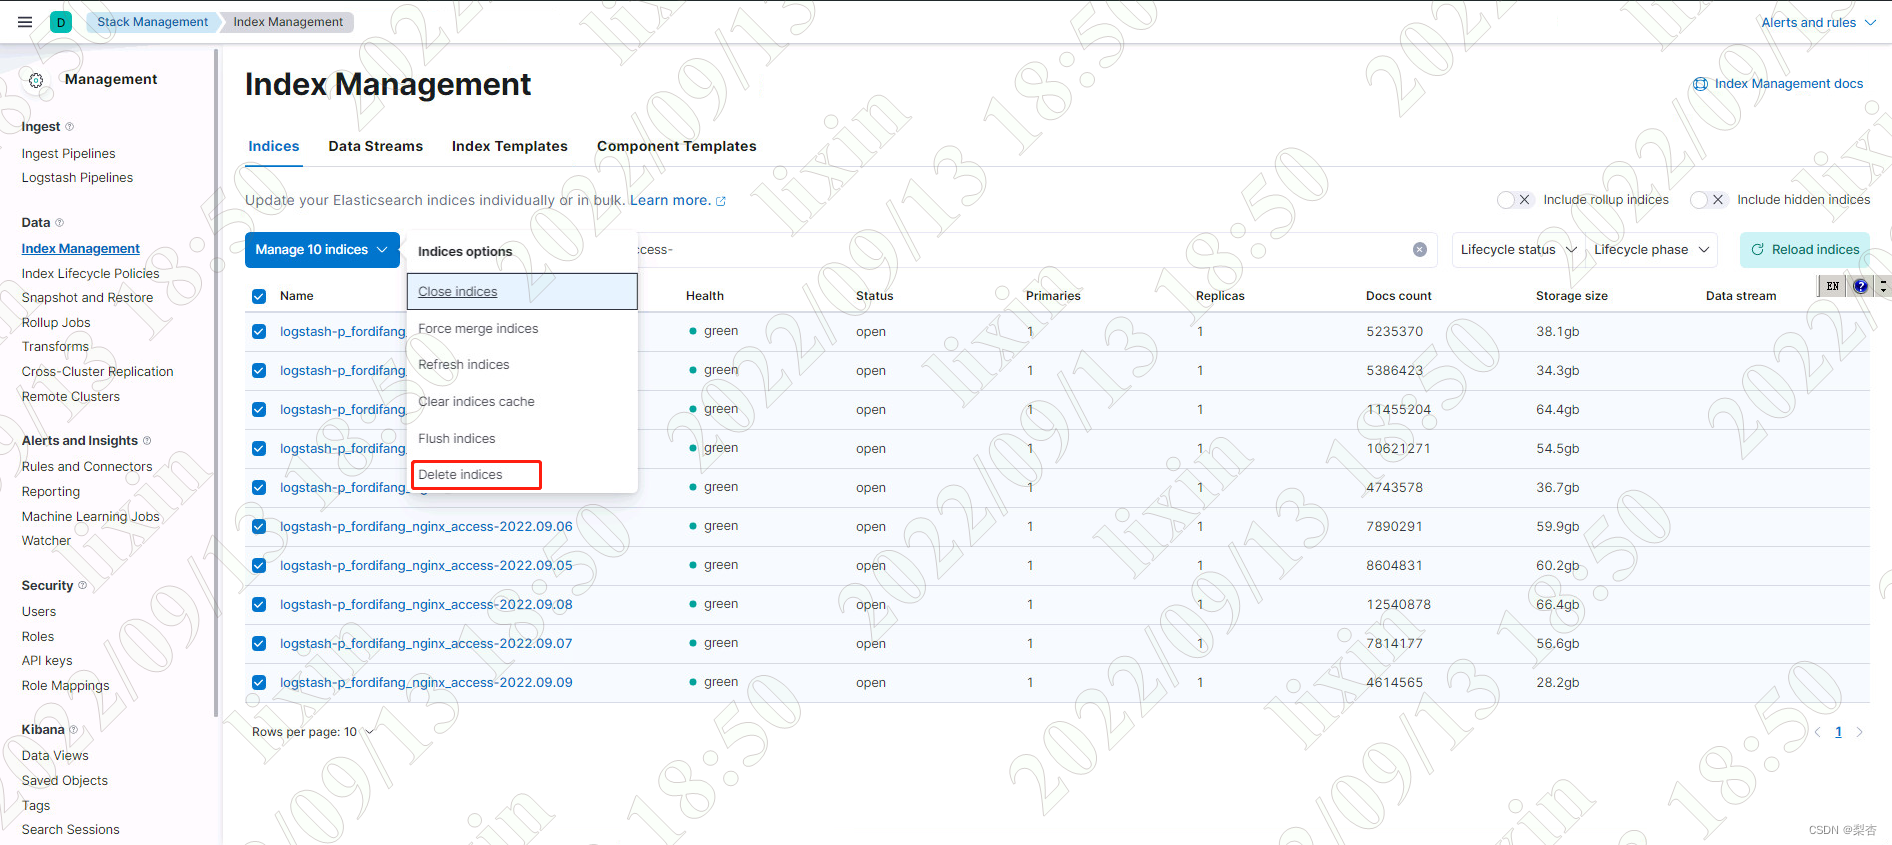Open Machine Learning Jobs in sidebar
Screen dimensions: 1892x845
click(91, 517)
